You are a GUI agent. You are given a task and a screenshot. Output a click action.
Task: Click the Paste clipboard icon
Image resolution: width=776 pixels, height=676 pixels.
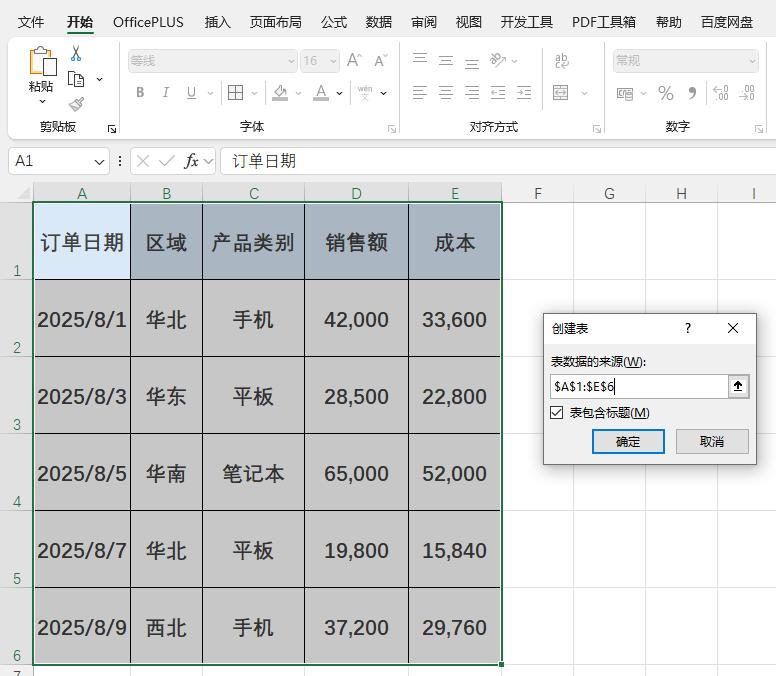[42, 61]
